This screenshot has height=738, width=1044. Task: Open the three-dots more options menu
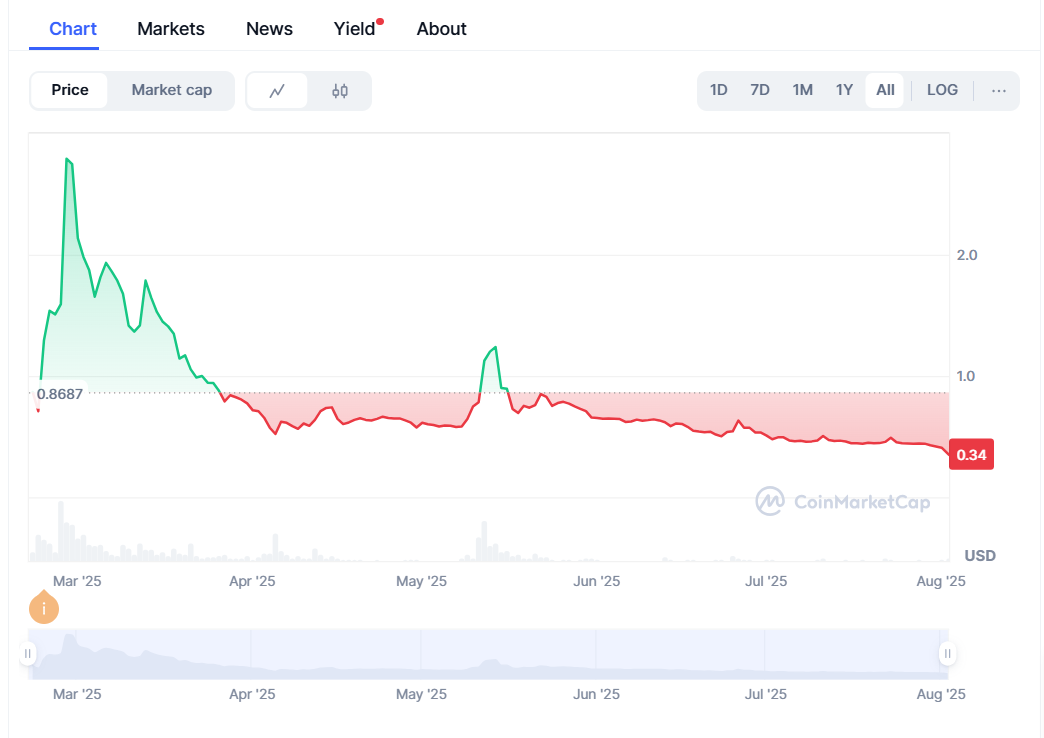point(998,90)
